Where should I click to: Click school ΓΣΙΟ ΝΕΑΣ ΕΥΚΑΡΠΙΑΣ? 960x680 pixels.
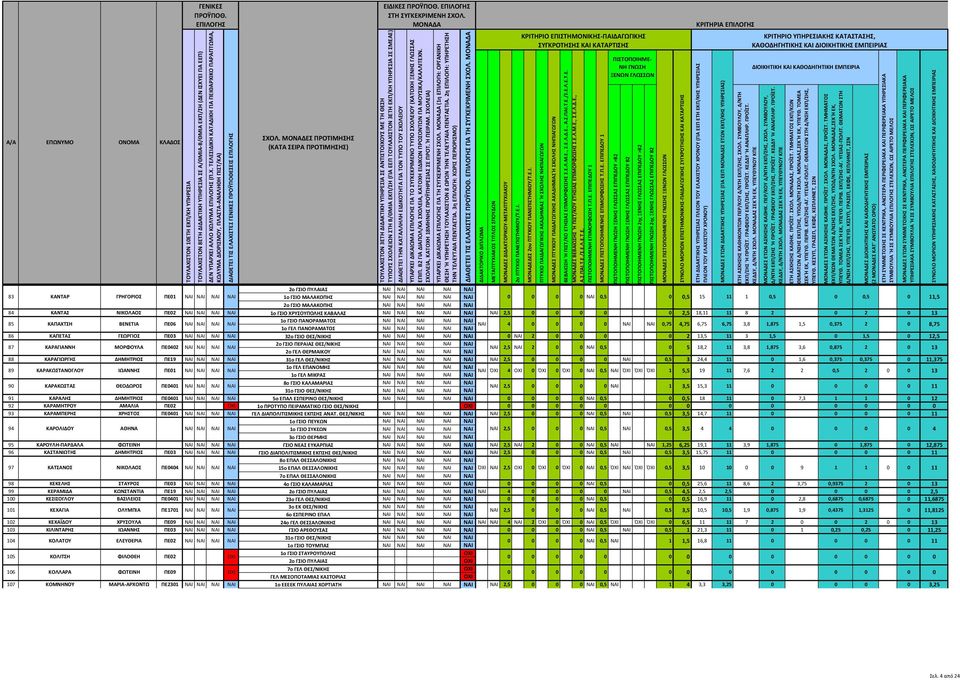[307, 444]
